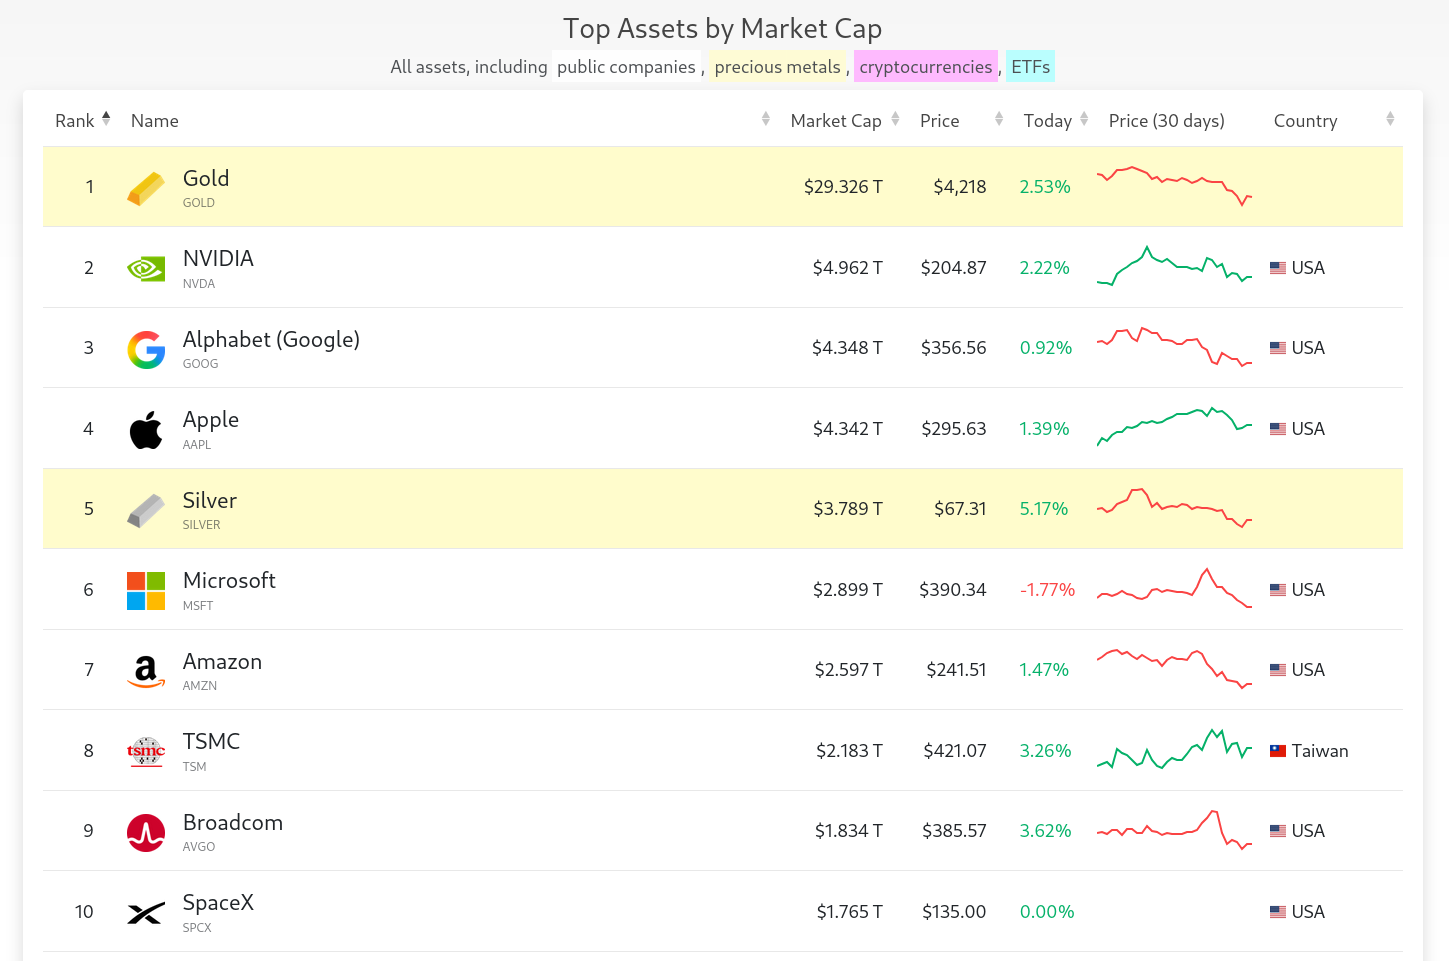Image resolution: width=1449 pixels, height=961 pixels.
Task: Click Microsoft's -1.77% today change
Action: point(1047,590)
